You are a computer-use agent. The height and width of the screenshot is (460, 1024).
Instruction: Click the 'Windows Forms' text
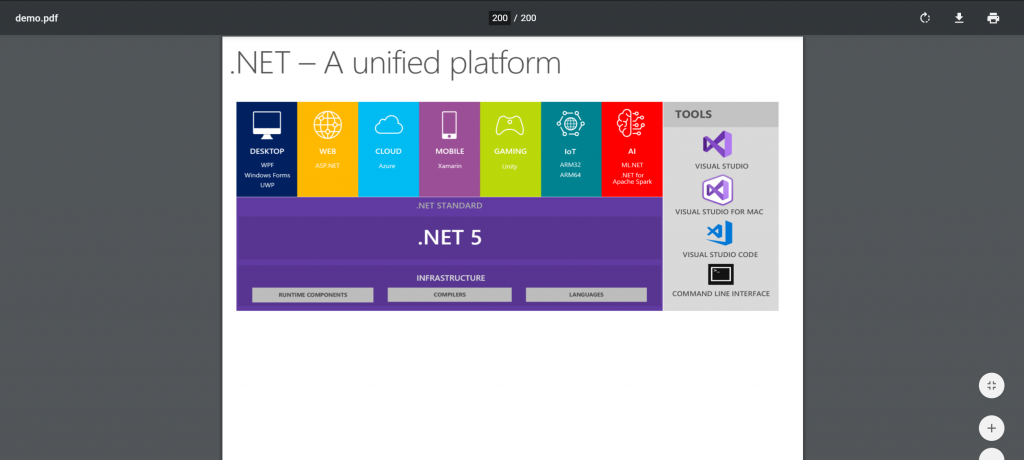pyautogui.click(x=267, y=175)
